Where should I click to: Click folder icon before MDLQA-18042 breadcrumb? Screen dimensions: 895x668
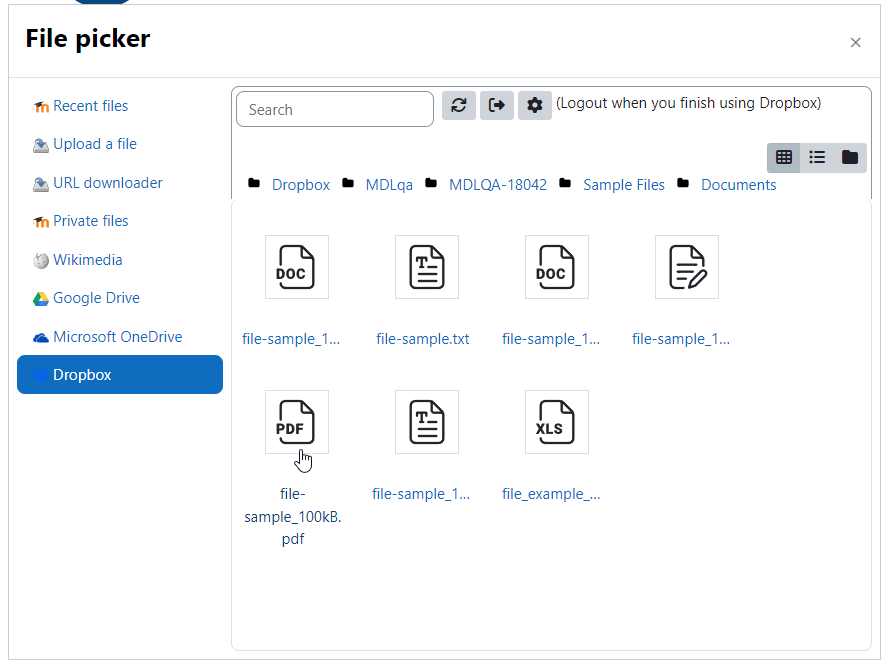[431, 183]
